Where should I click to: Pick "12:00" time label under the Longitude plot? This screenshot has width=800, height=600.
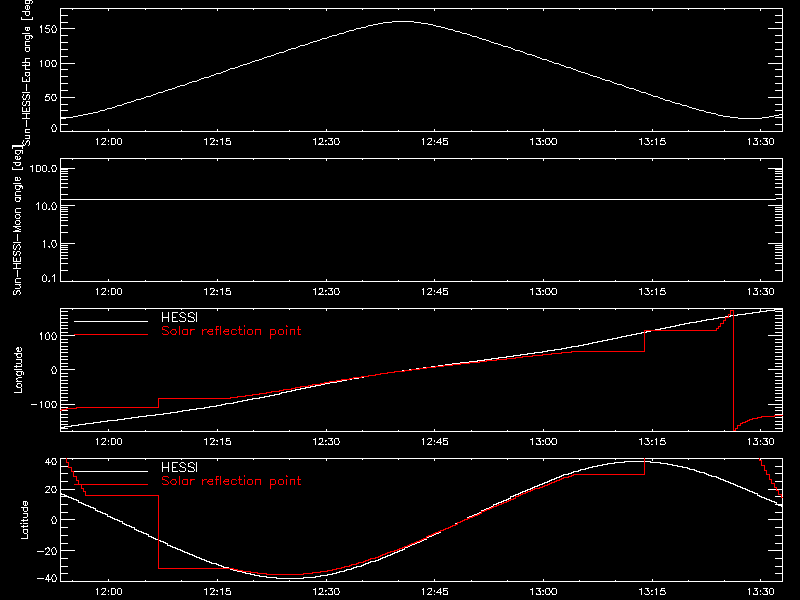pos(109,442)
